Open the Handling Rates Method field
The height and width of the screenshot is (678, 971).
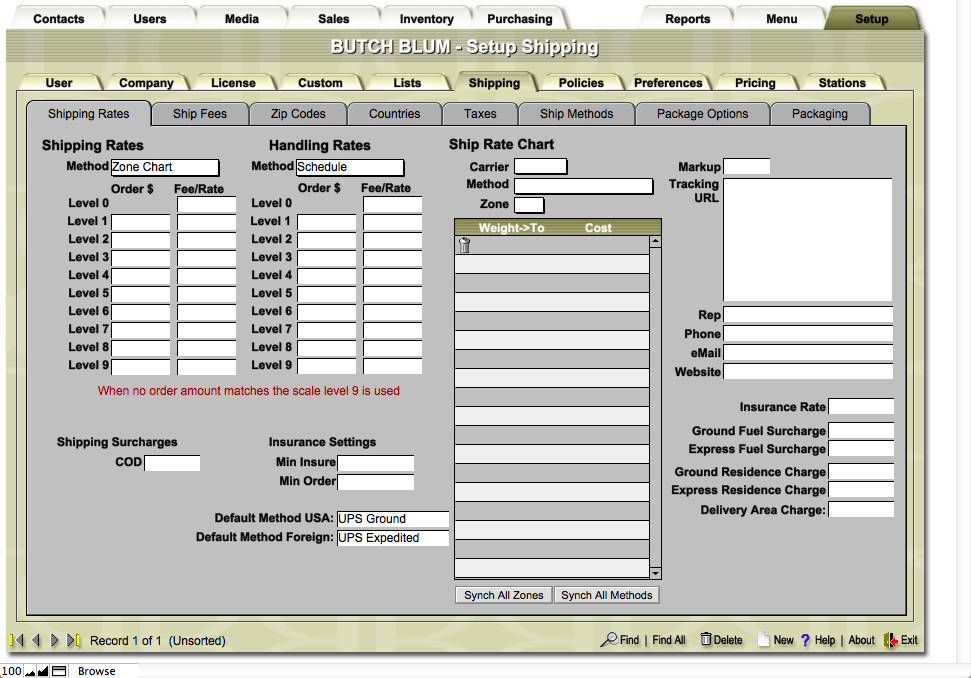(350, 167)
